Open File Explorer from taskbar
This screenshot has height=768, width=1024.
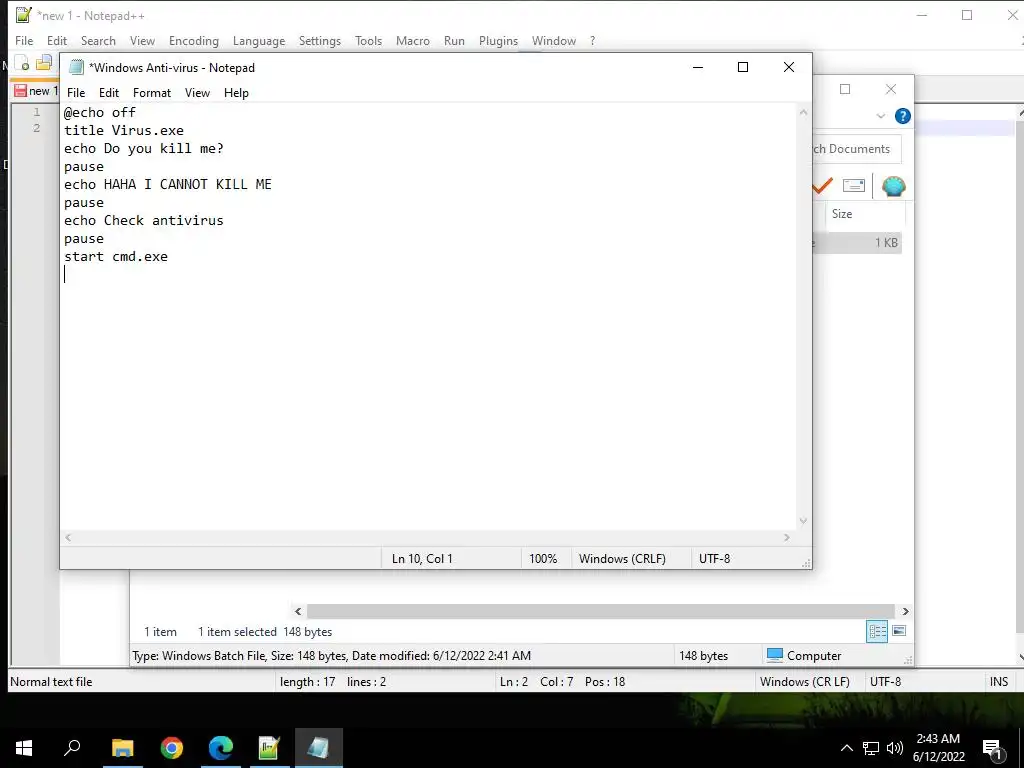(x=122, y=748)
